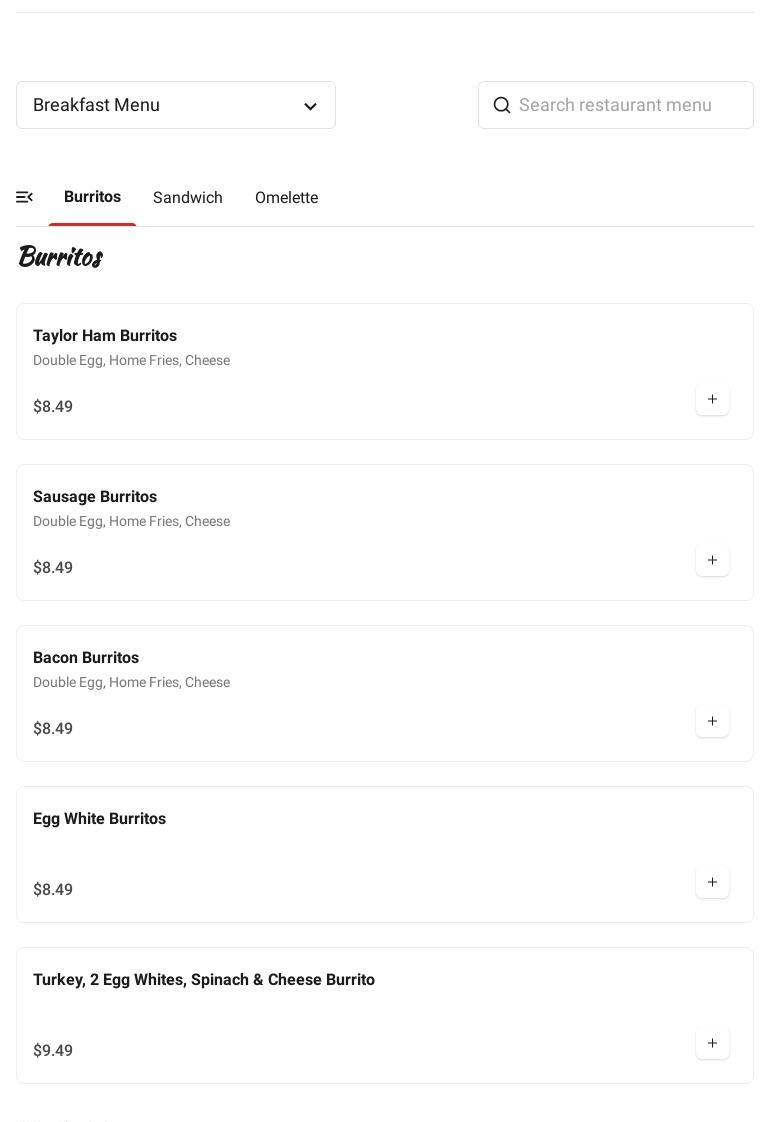Open the Breakfast Menu dropdown
Viewport: 770px width, 1122px height.
pyautogui.click(x=175, y=105)
